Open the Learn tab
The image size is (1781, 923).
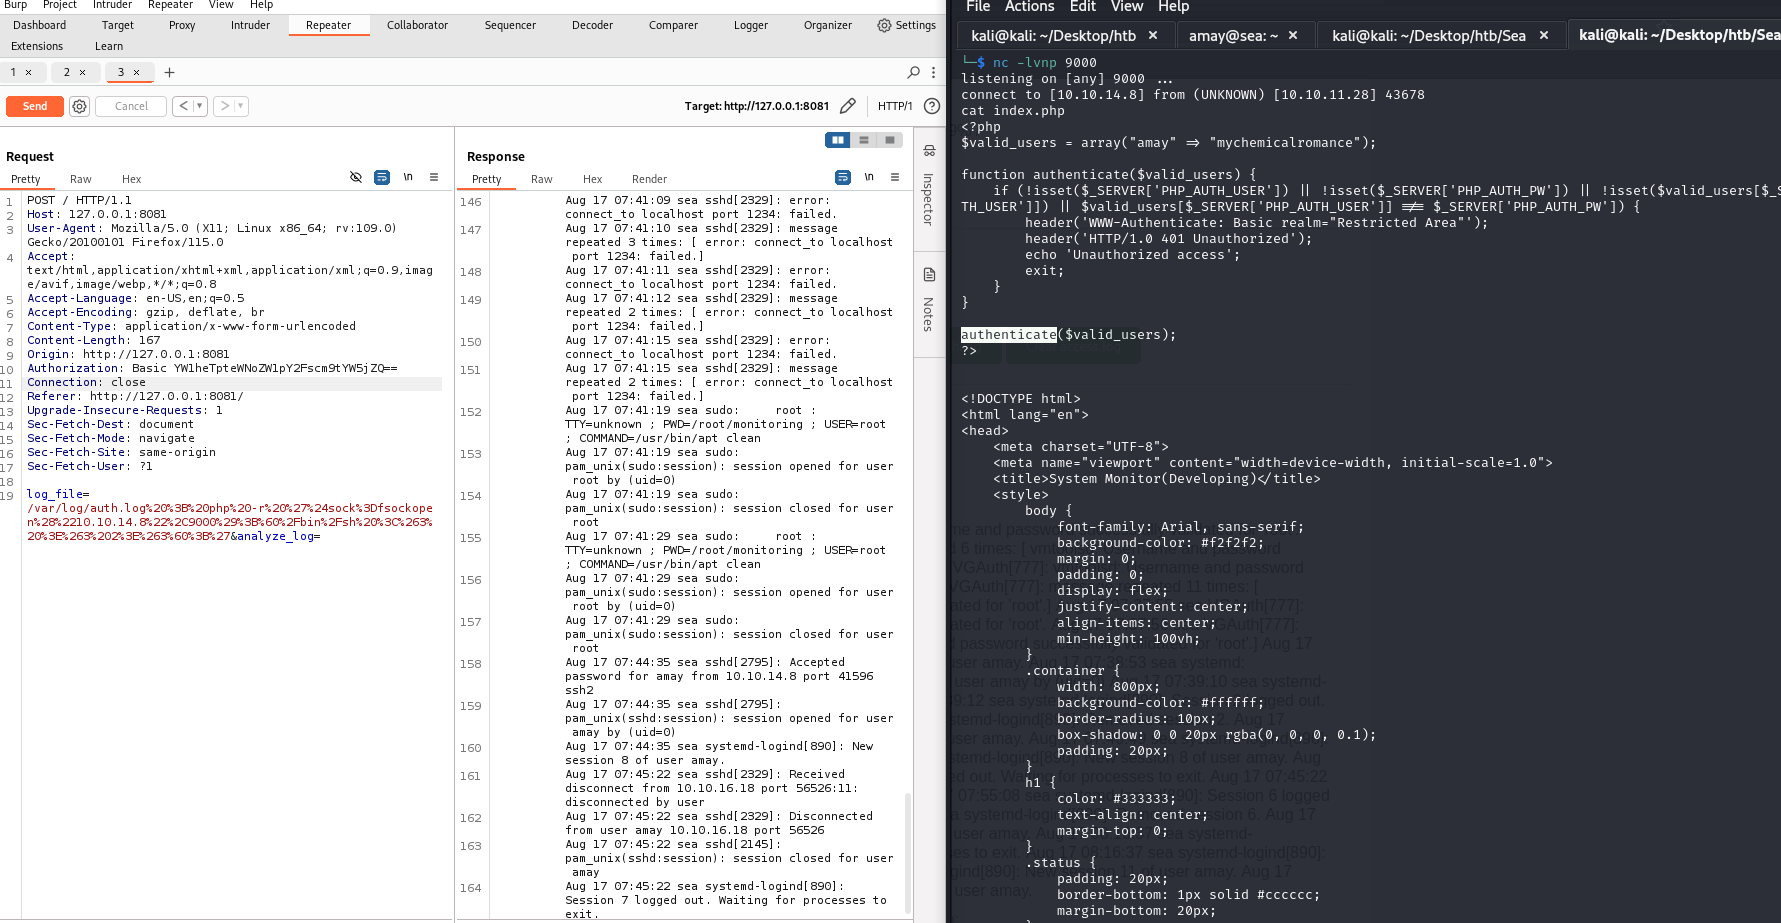(109, 46)
